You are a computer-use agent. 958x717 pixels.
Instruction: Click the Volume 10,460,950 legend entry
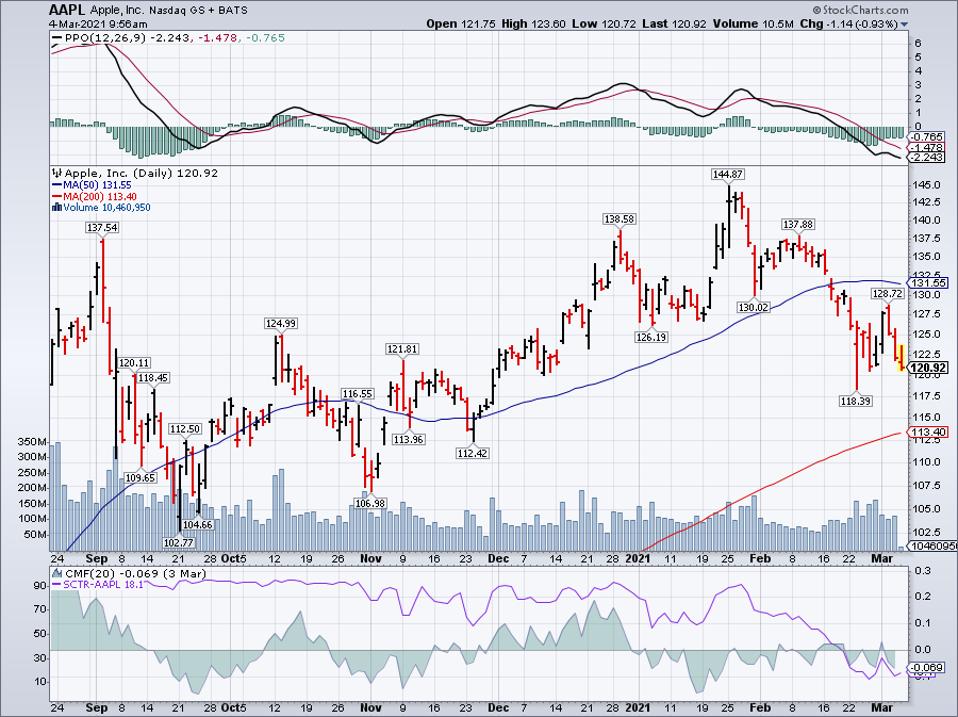(106, 208)
